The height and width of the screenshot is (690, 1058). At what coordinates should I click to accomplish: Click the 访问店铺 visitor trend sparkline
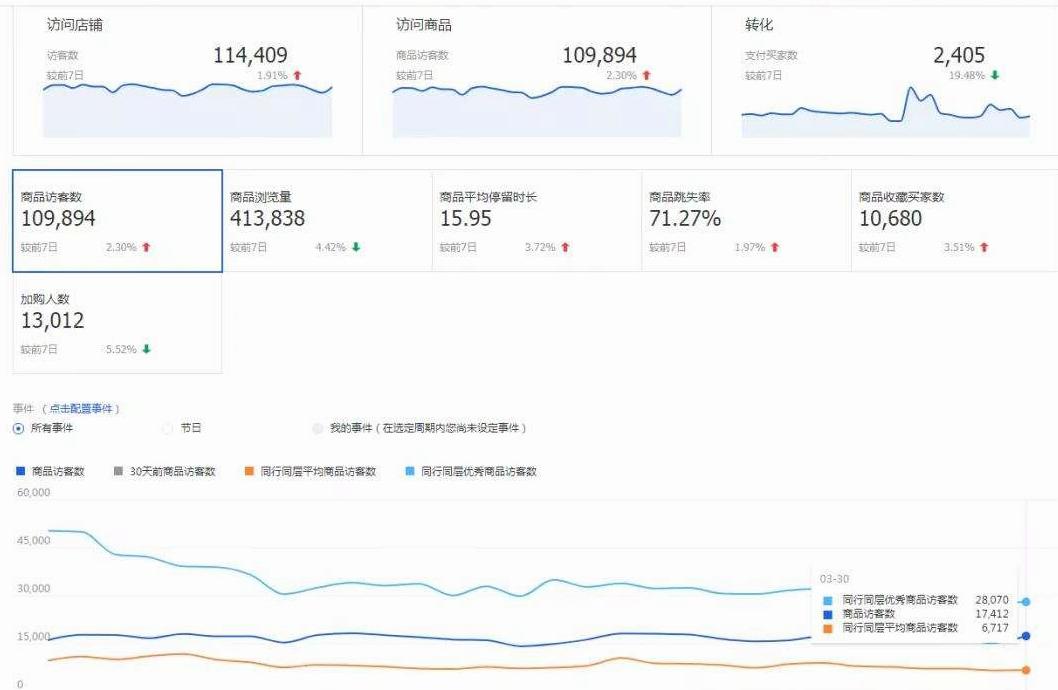coord(188,110)
